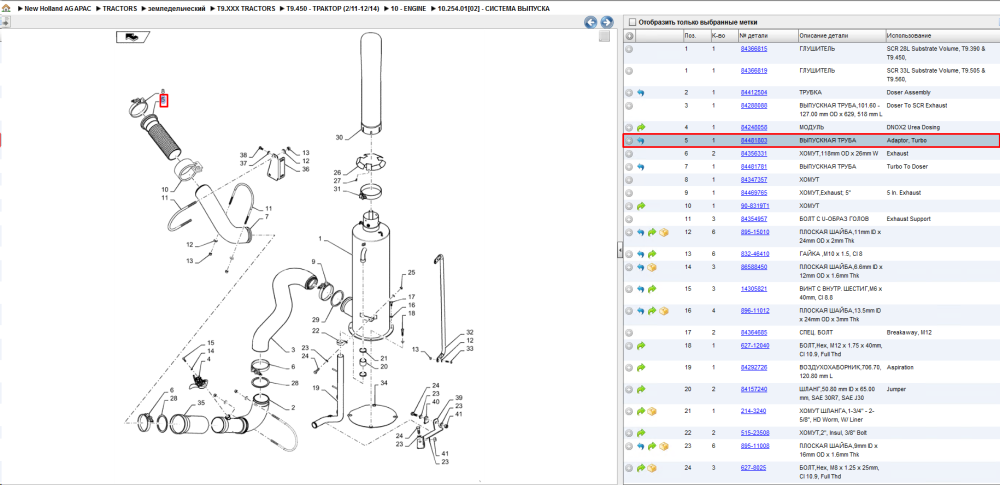The image size is (1000, 485).
Task: Open the T9.450 - ТРАКТОР breadcrumb
Action: coord(333,9)
